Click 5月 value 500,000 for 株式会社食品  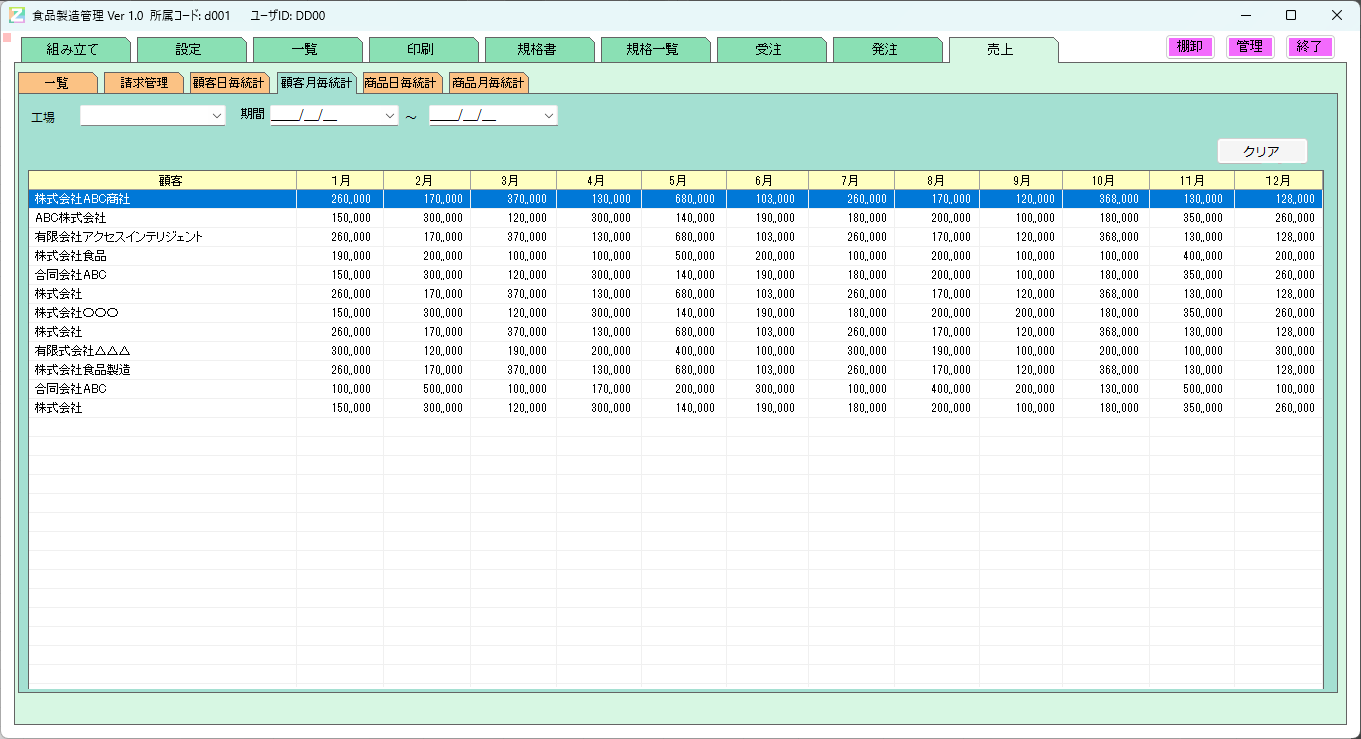click(695, 257)
